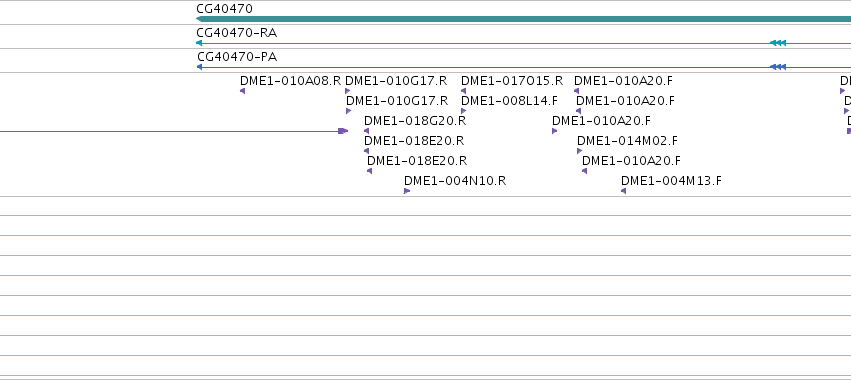Select the arrow marker below DME1-018G20.R
Viewport: 851px width, 380px height.
coord(366,131)
